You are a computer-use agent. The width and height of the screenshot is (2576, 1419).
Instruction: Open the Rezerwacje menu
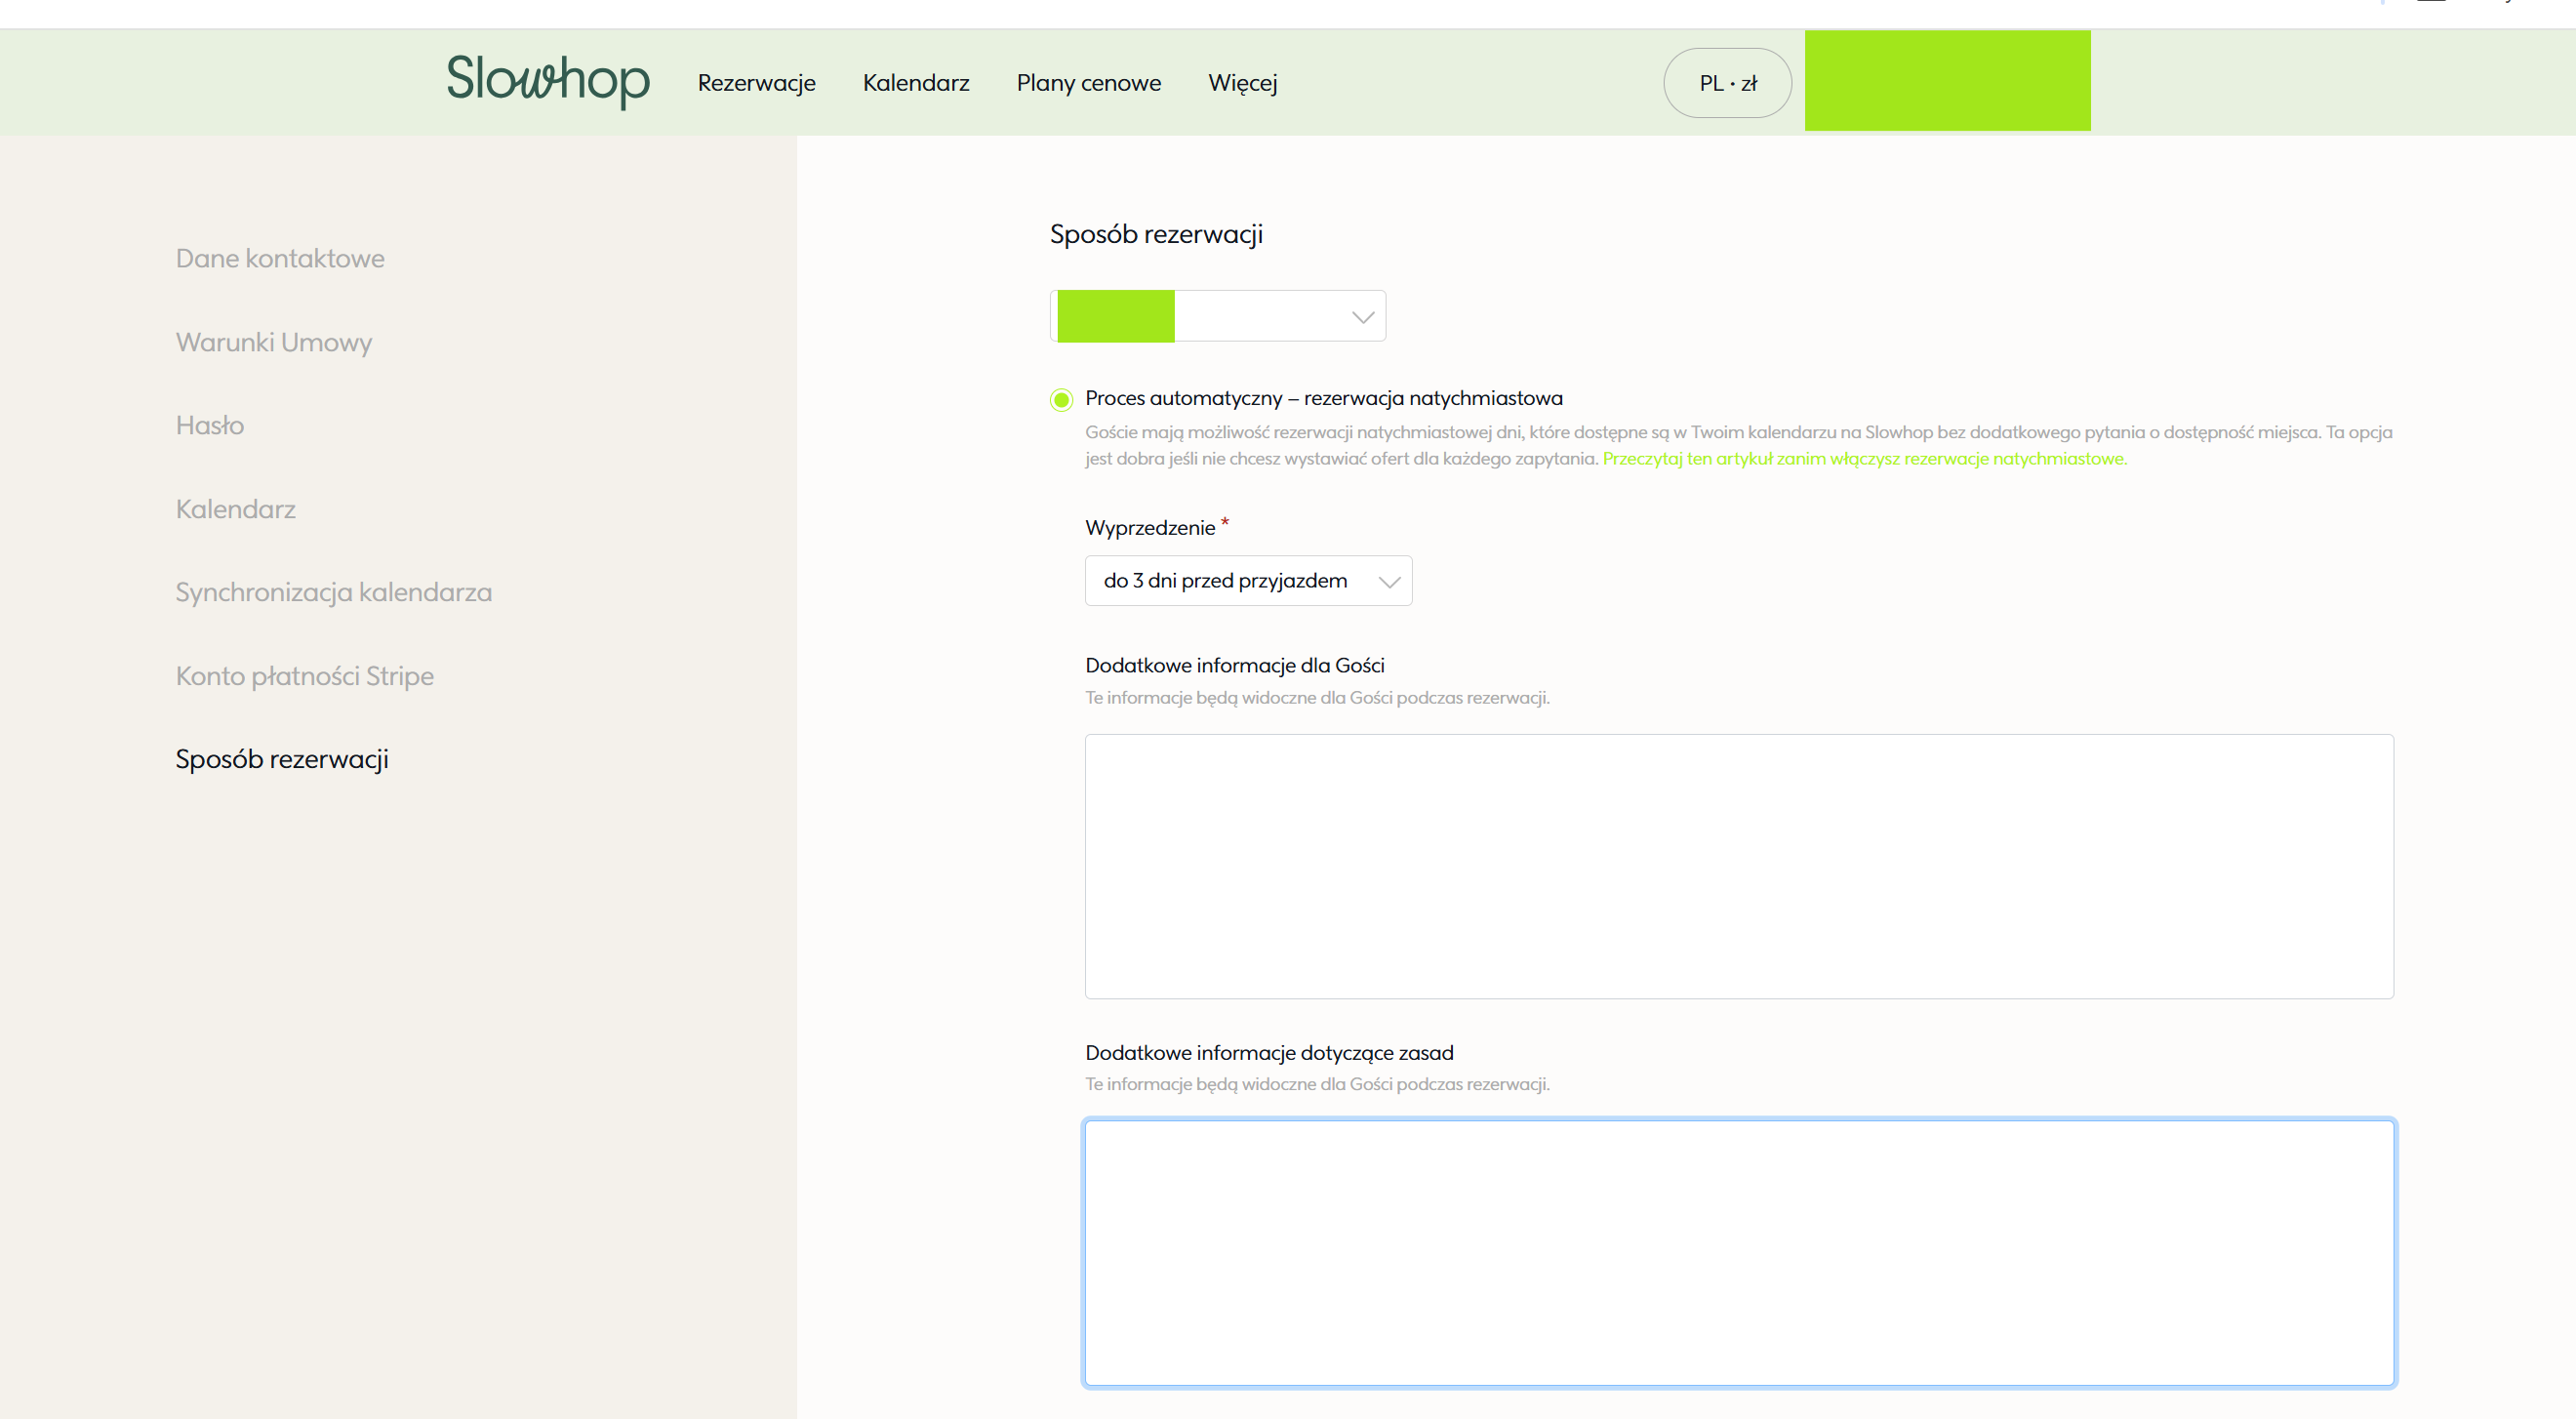756,83
